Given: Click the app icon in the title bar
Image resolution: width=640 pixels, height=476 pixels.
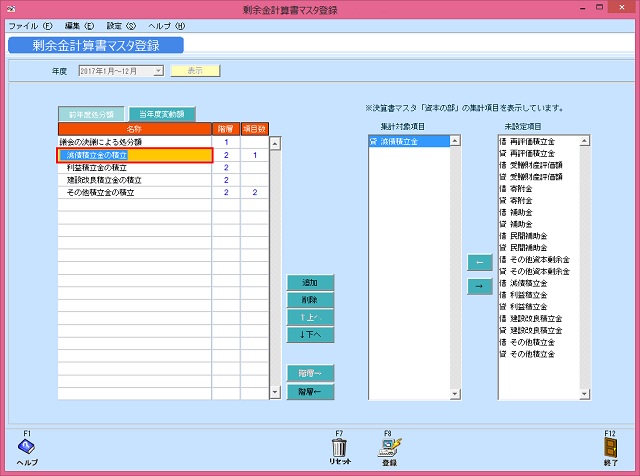Looking at the screenshot, I should coord(11,8).
